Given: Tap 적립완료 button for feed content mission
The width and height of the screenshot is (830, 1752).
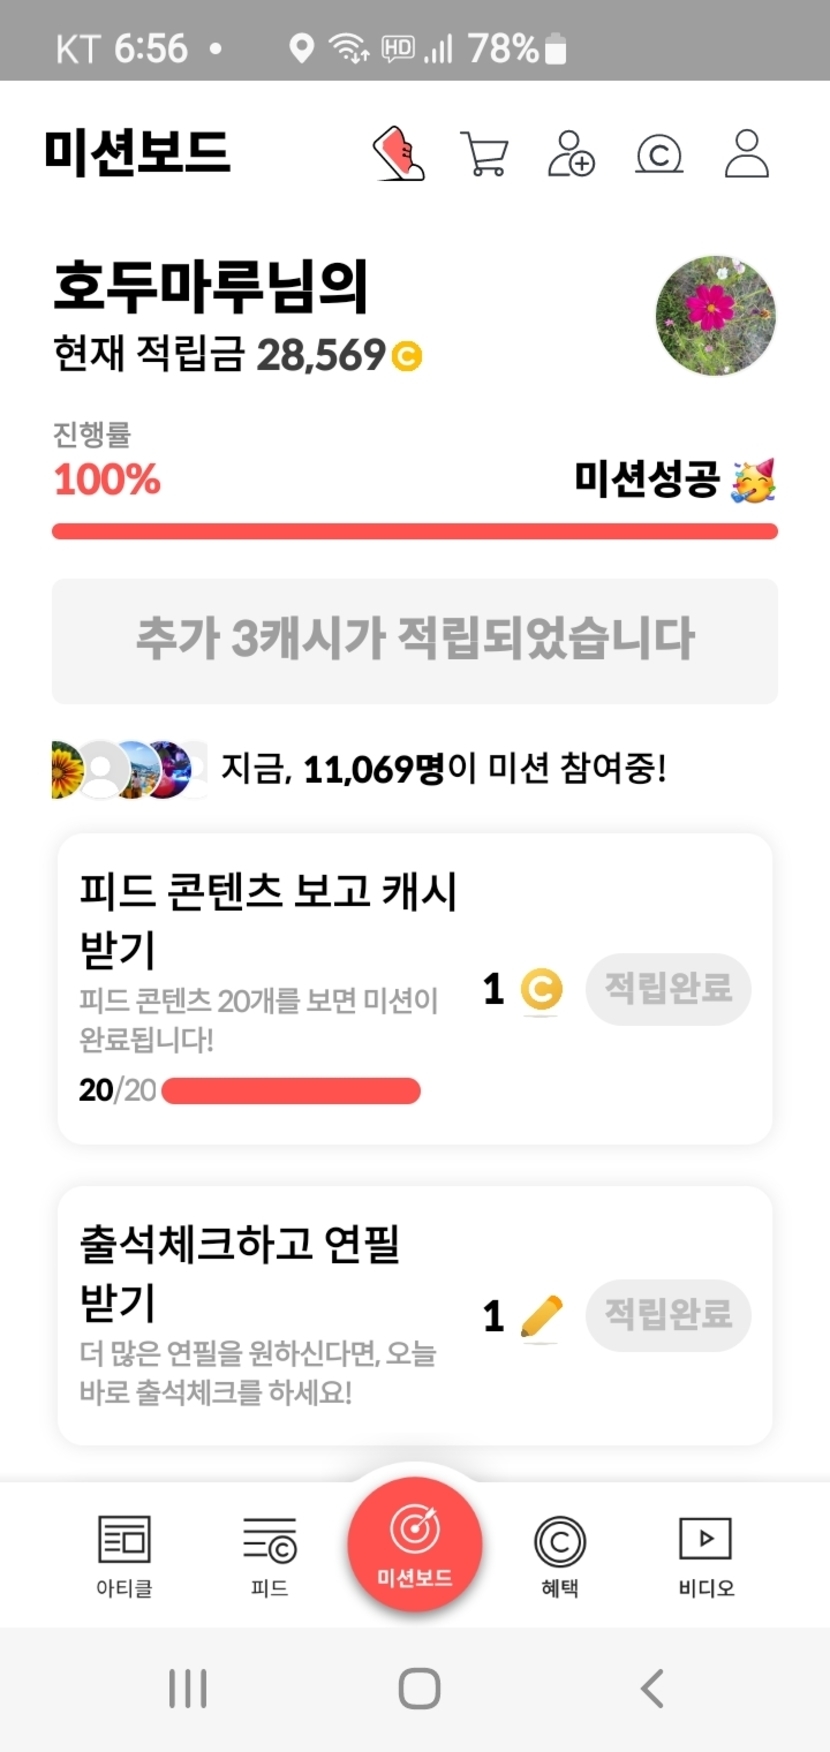Looking at the screenshot, I should pyautogui.click(x=668, y=989).
